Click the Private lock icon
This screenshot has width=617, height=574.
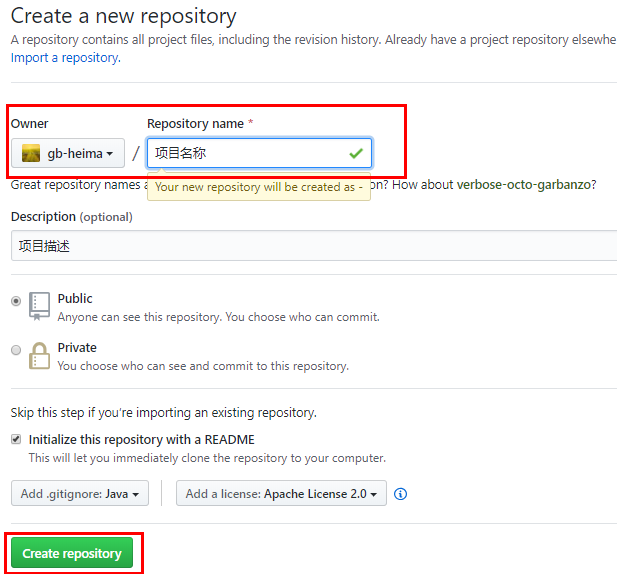39,356
